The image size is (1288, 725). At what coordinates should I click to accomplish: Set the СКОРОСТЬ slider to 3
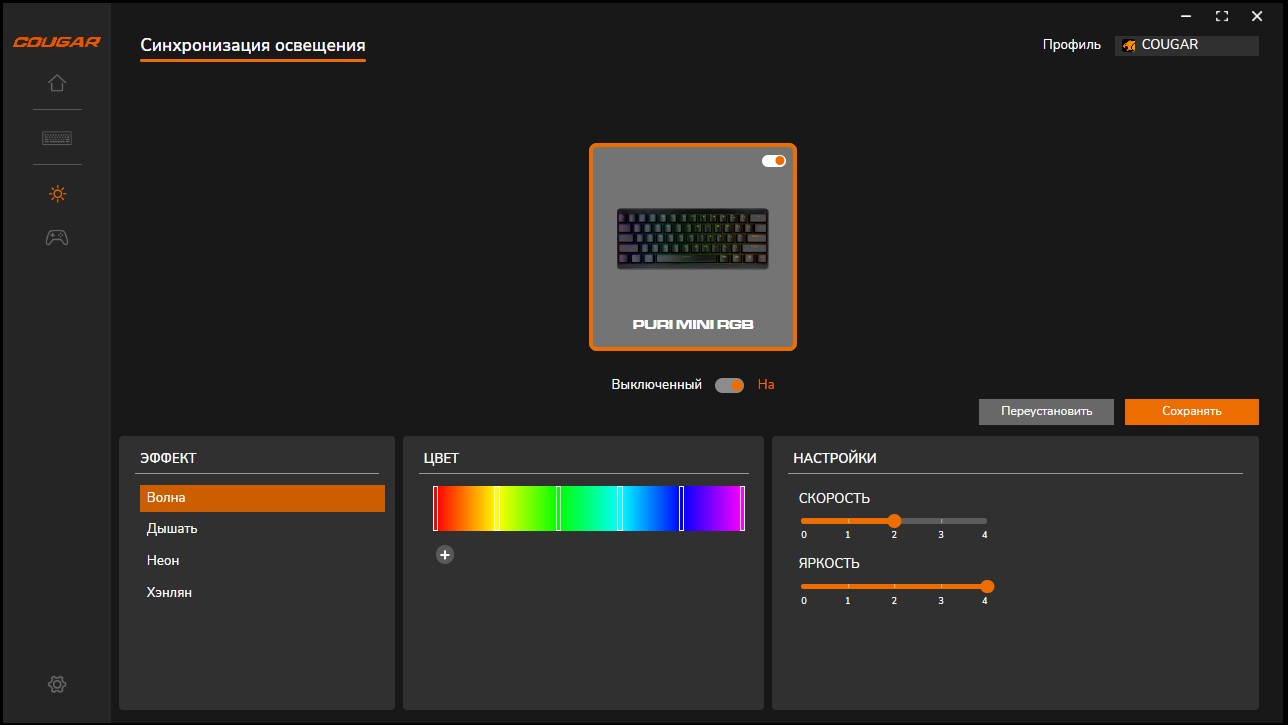click(x=940, y=521)
